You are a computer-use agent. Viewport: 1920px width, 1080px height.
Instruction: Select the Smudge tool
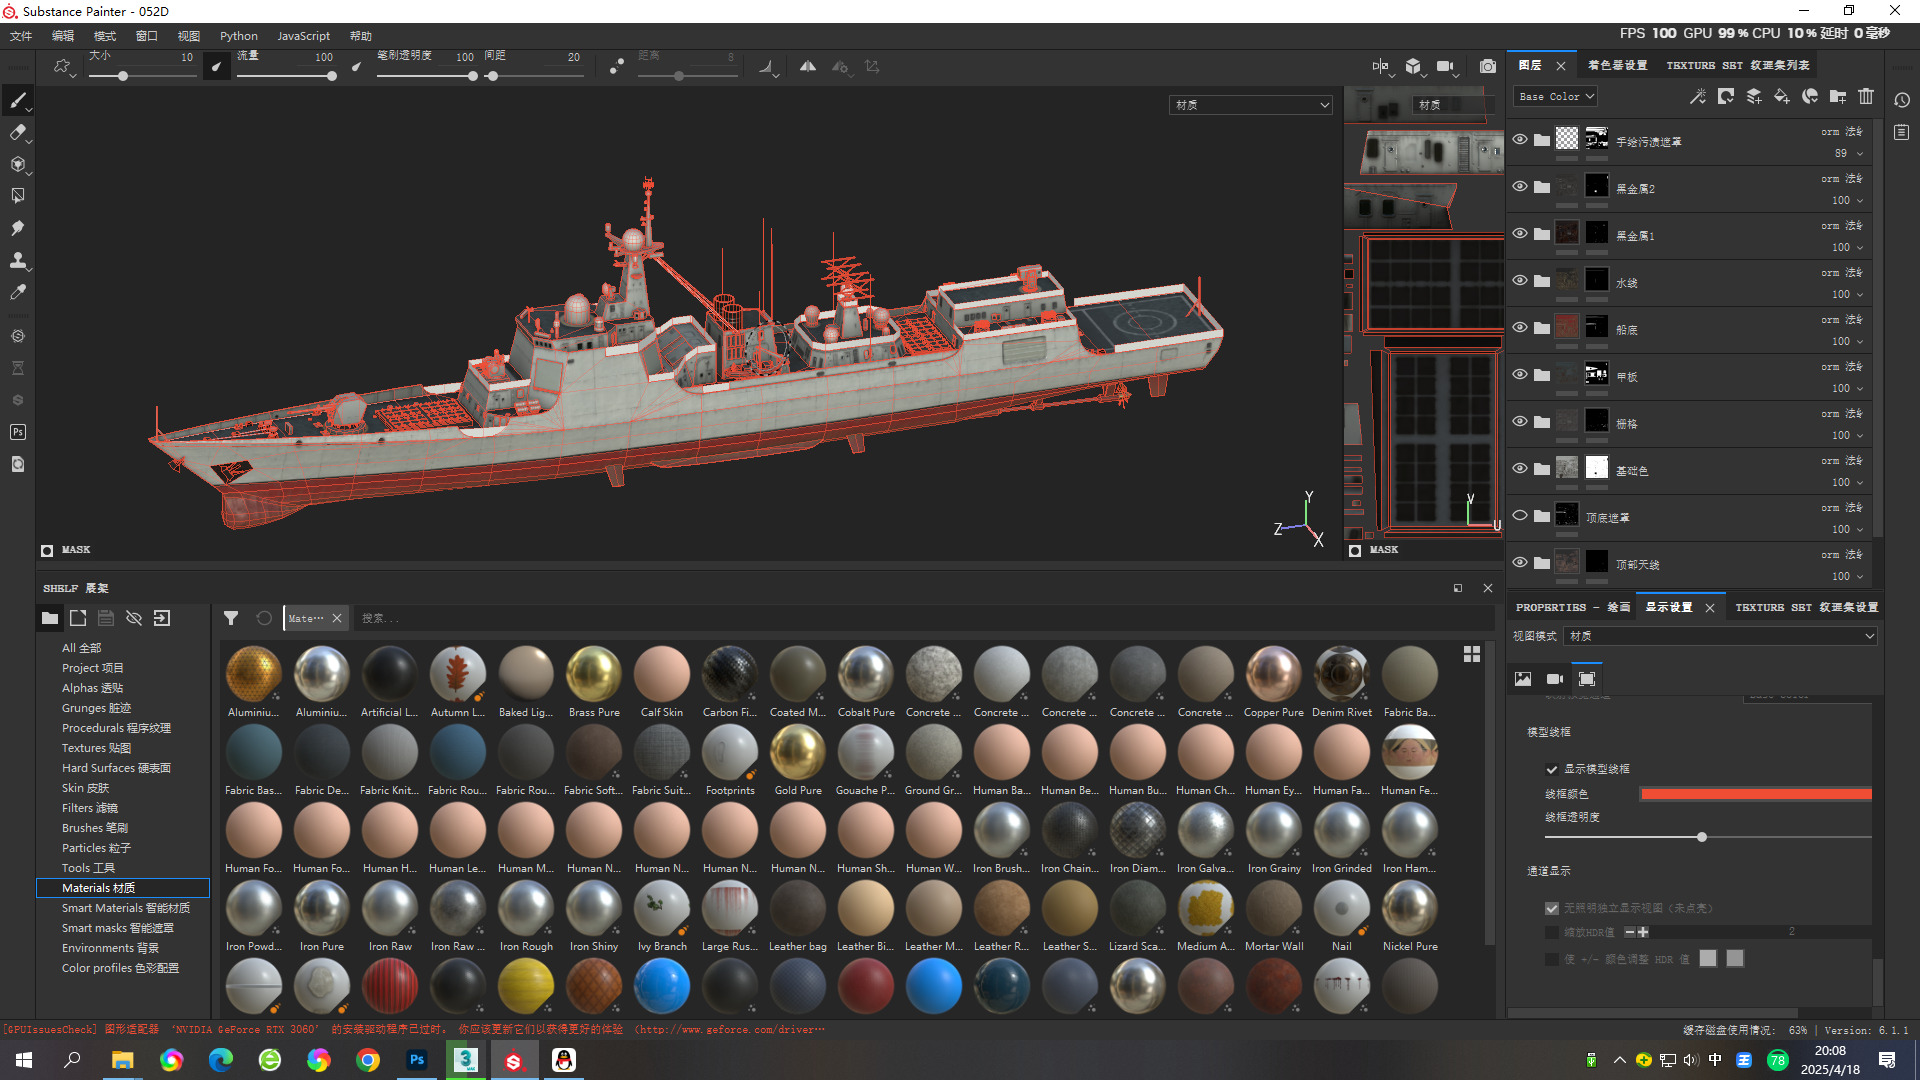(x=18, y=228)
